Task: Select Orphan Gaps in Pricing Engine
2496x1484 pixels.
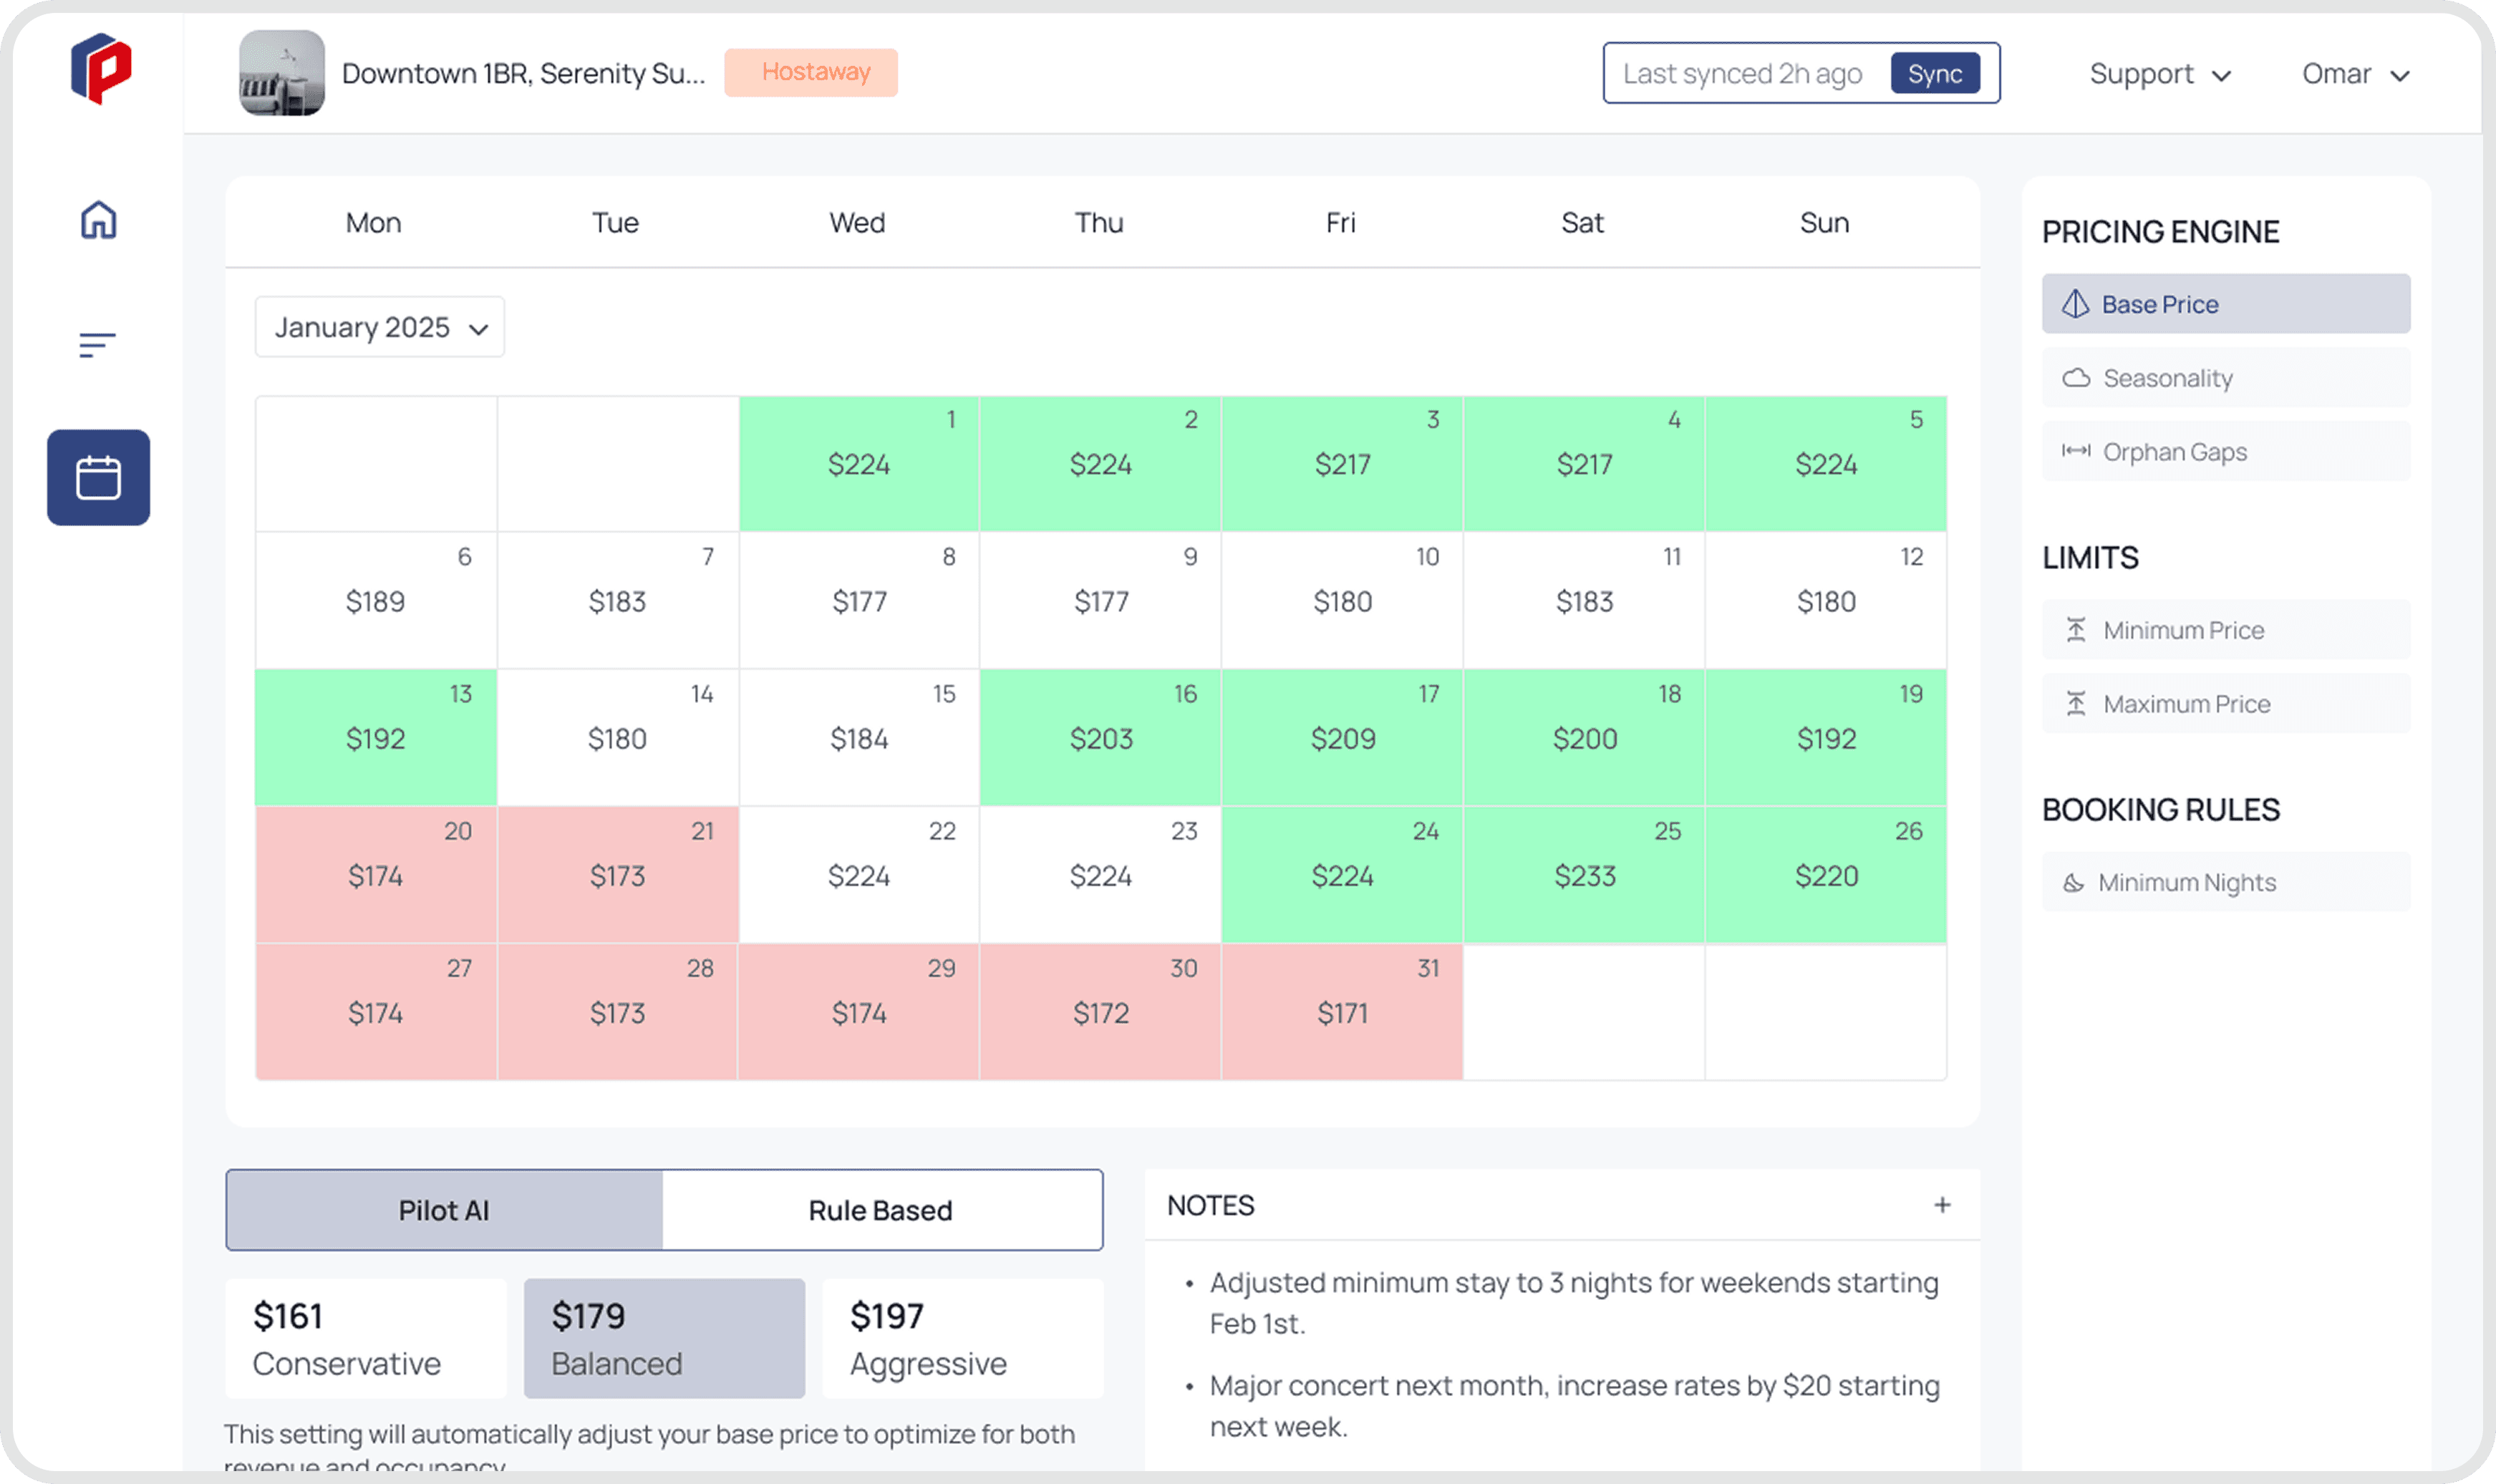Action: pyautogui.click(x=2225, y=452)
